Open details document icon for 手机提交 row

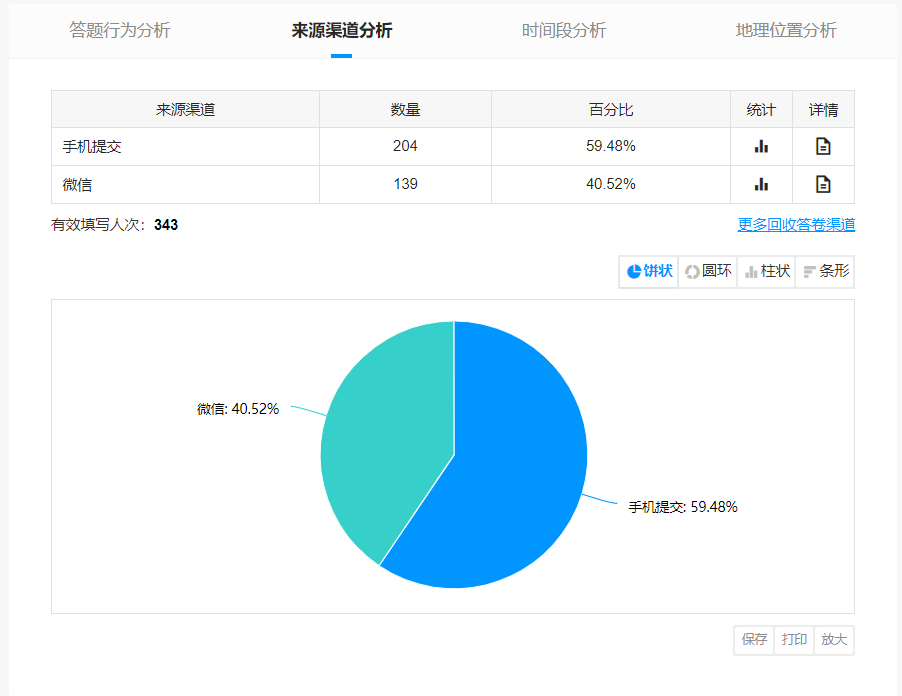coord(823,147)
